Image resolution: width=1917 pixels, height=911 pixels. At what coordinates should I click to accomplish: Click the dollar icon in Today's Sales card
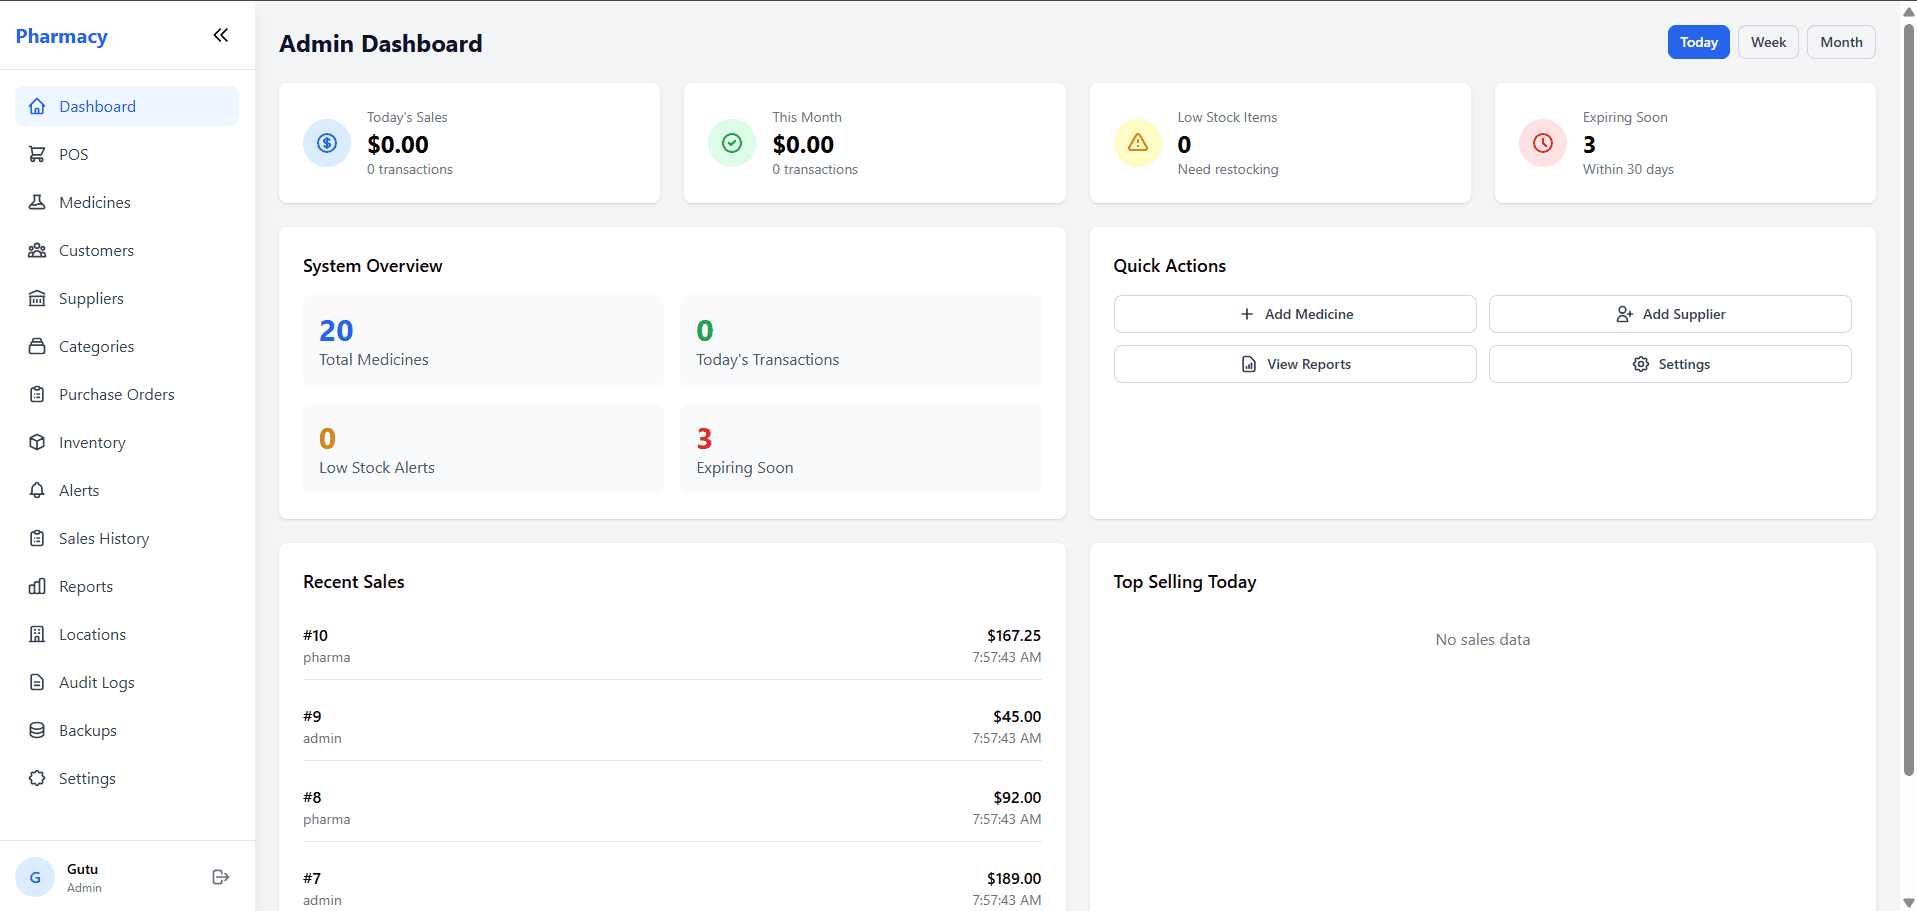point(327,143)
